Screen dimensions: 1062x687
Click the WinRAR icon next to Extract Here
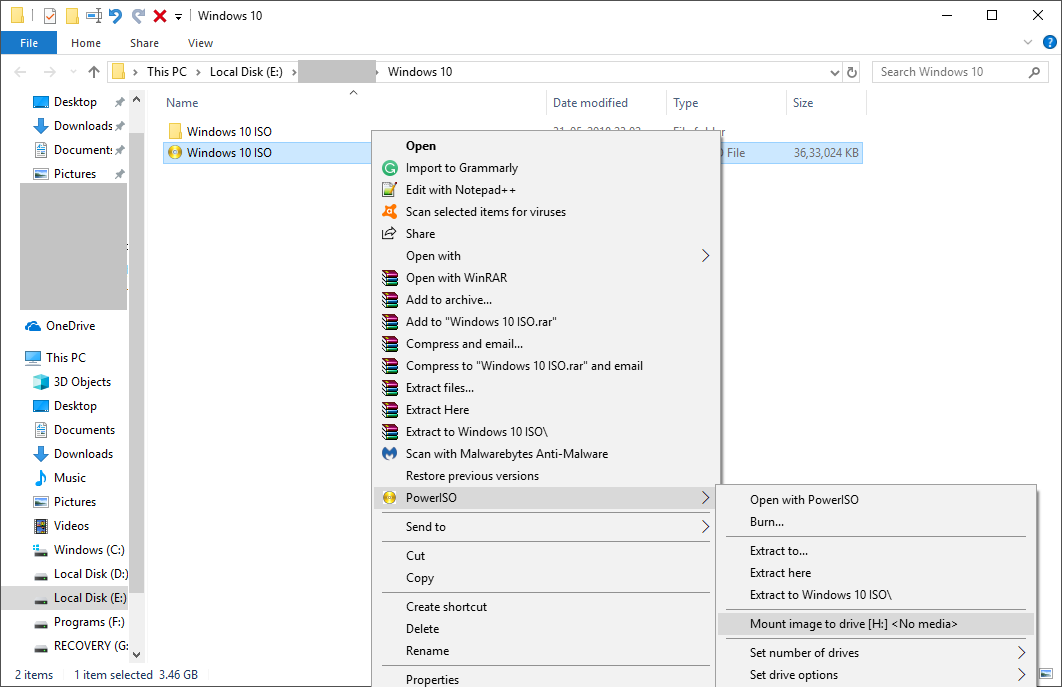(x=390, y=410)
